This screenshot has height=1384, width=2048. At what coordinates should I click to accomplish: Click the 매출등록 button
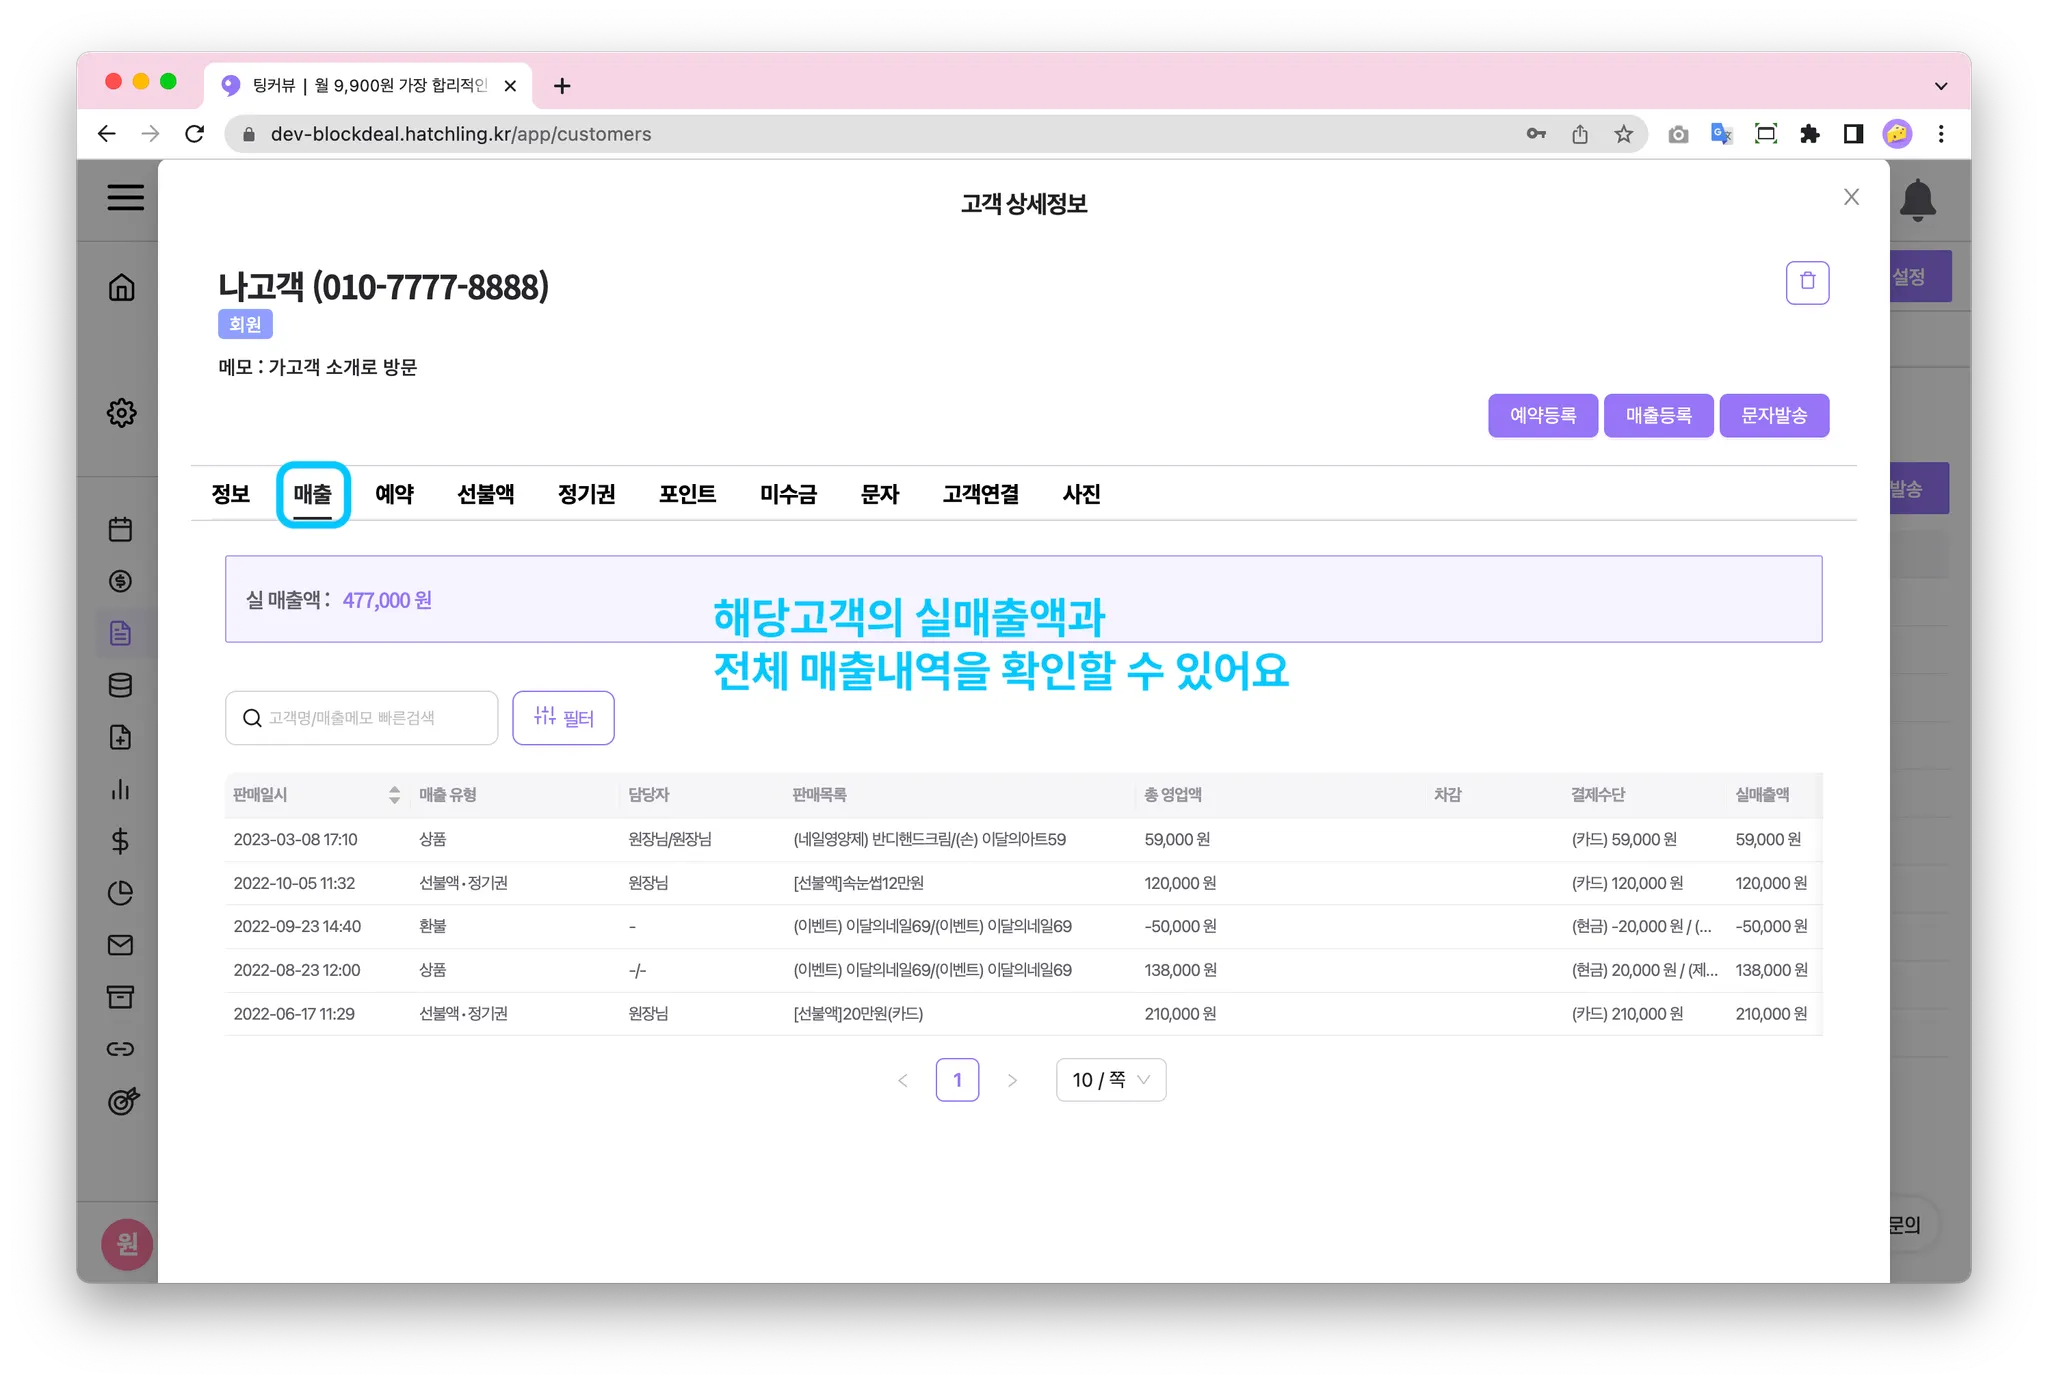click(1658, 416)
